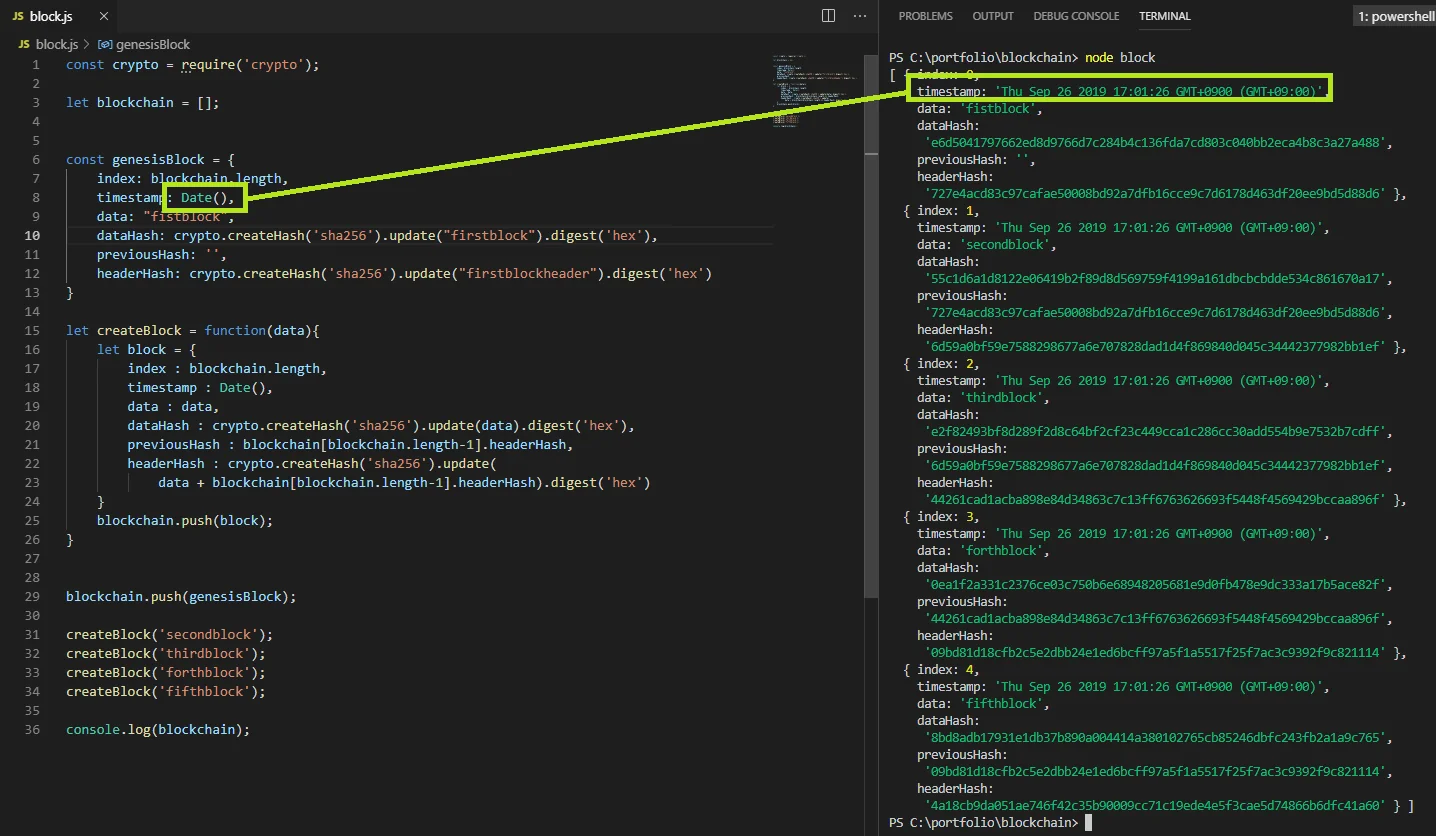Open the '1: powershell' terminal selector dropdown
Viewport: 1436px width, 836px height.
(1394, 16)
